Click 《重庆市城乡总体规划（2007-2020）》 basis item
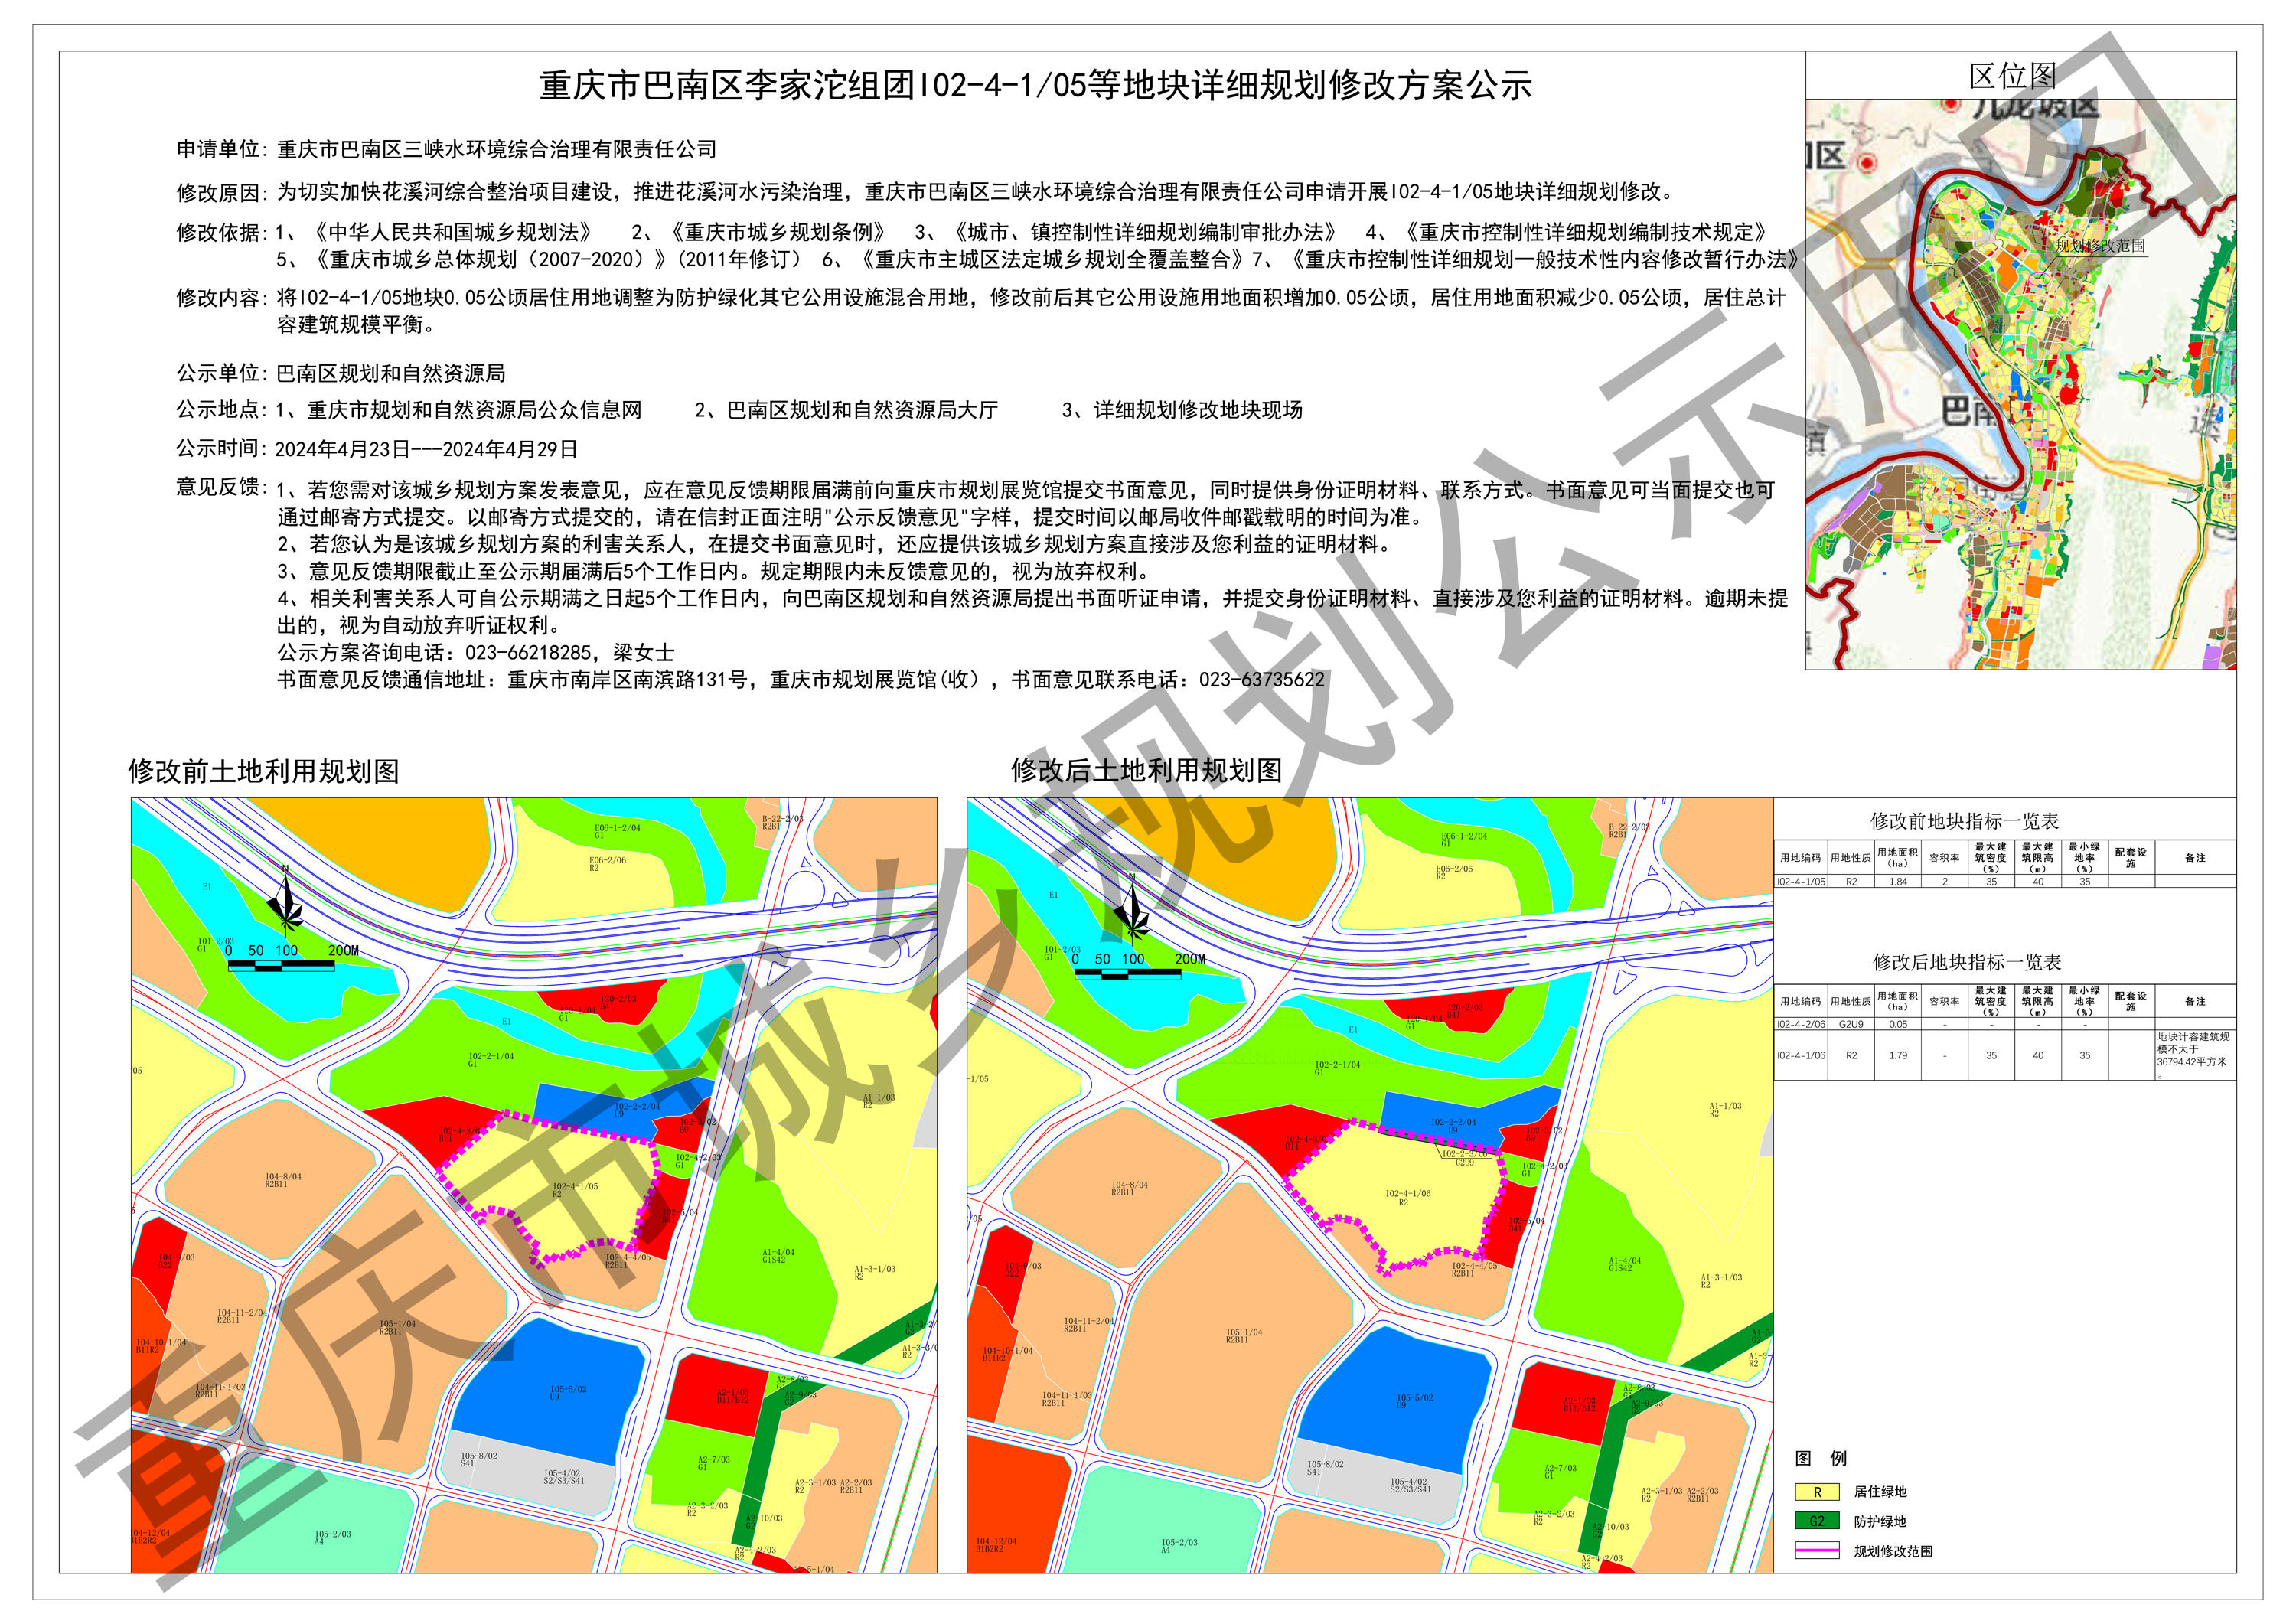This screenshot has width=2296, height=1624. (x=491, y=260)
